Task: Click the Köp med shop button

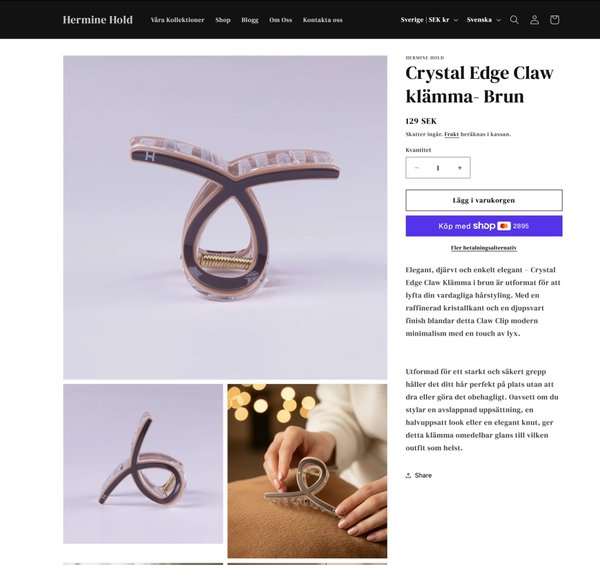Action: [x=484, y=226]
